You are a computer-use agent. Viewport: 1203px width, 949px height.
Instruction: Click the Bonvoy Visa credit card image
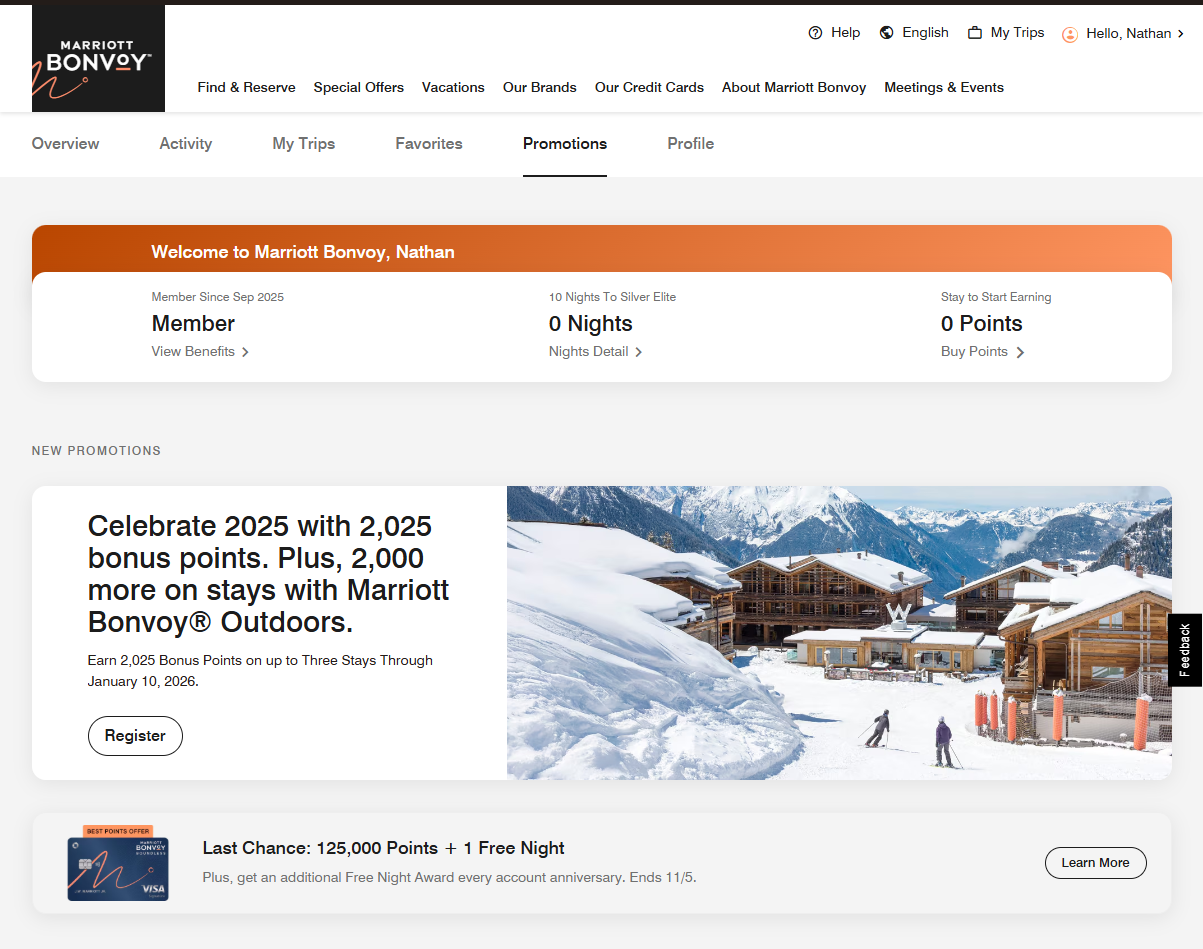(118, 869)
